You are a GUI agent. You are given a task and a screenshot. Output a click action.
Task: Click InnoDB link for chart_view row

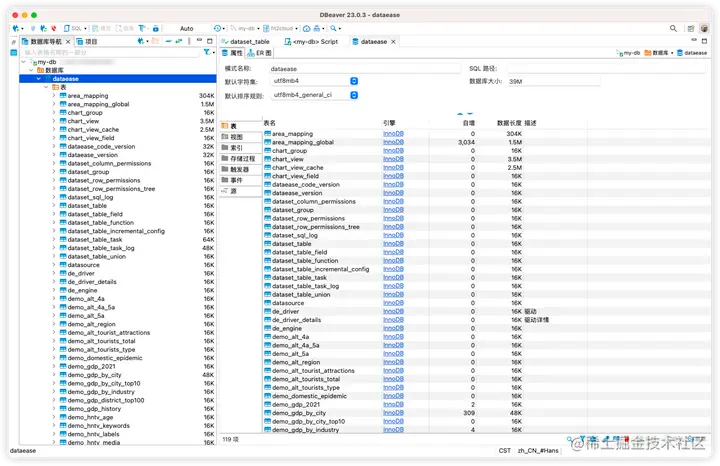(393, 159)
